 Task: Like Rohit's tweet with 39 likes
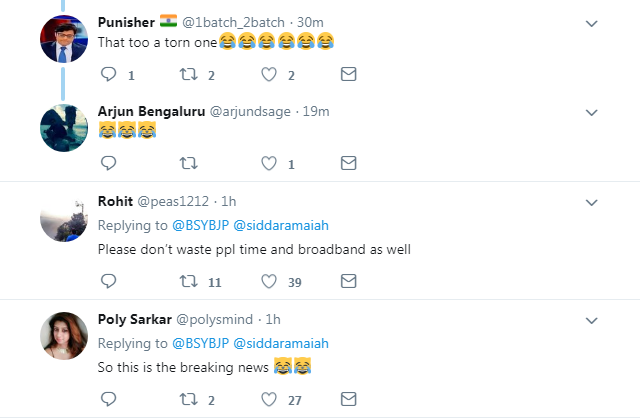coord(267,282)
